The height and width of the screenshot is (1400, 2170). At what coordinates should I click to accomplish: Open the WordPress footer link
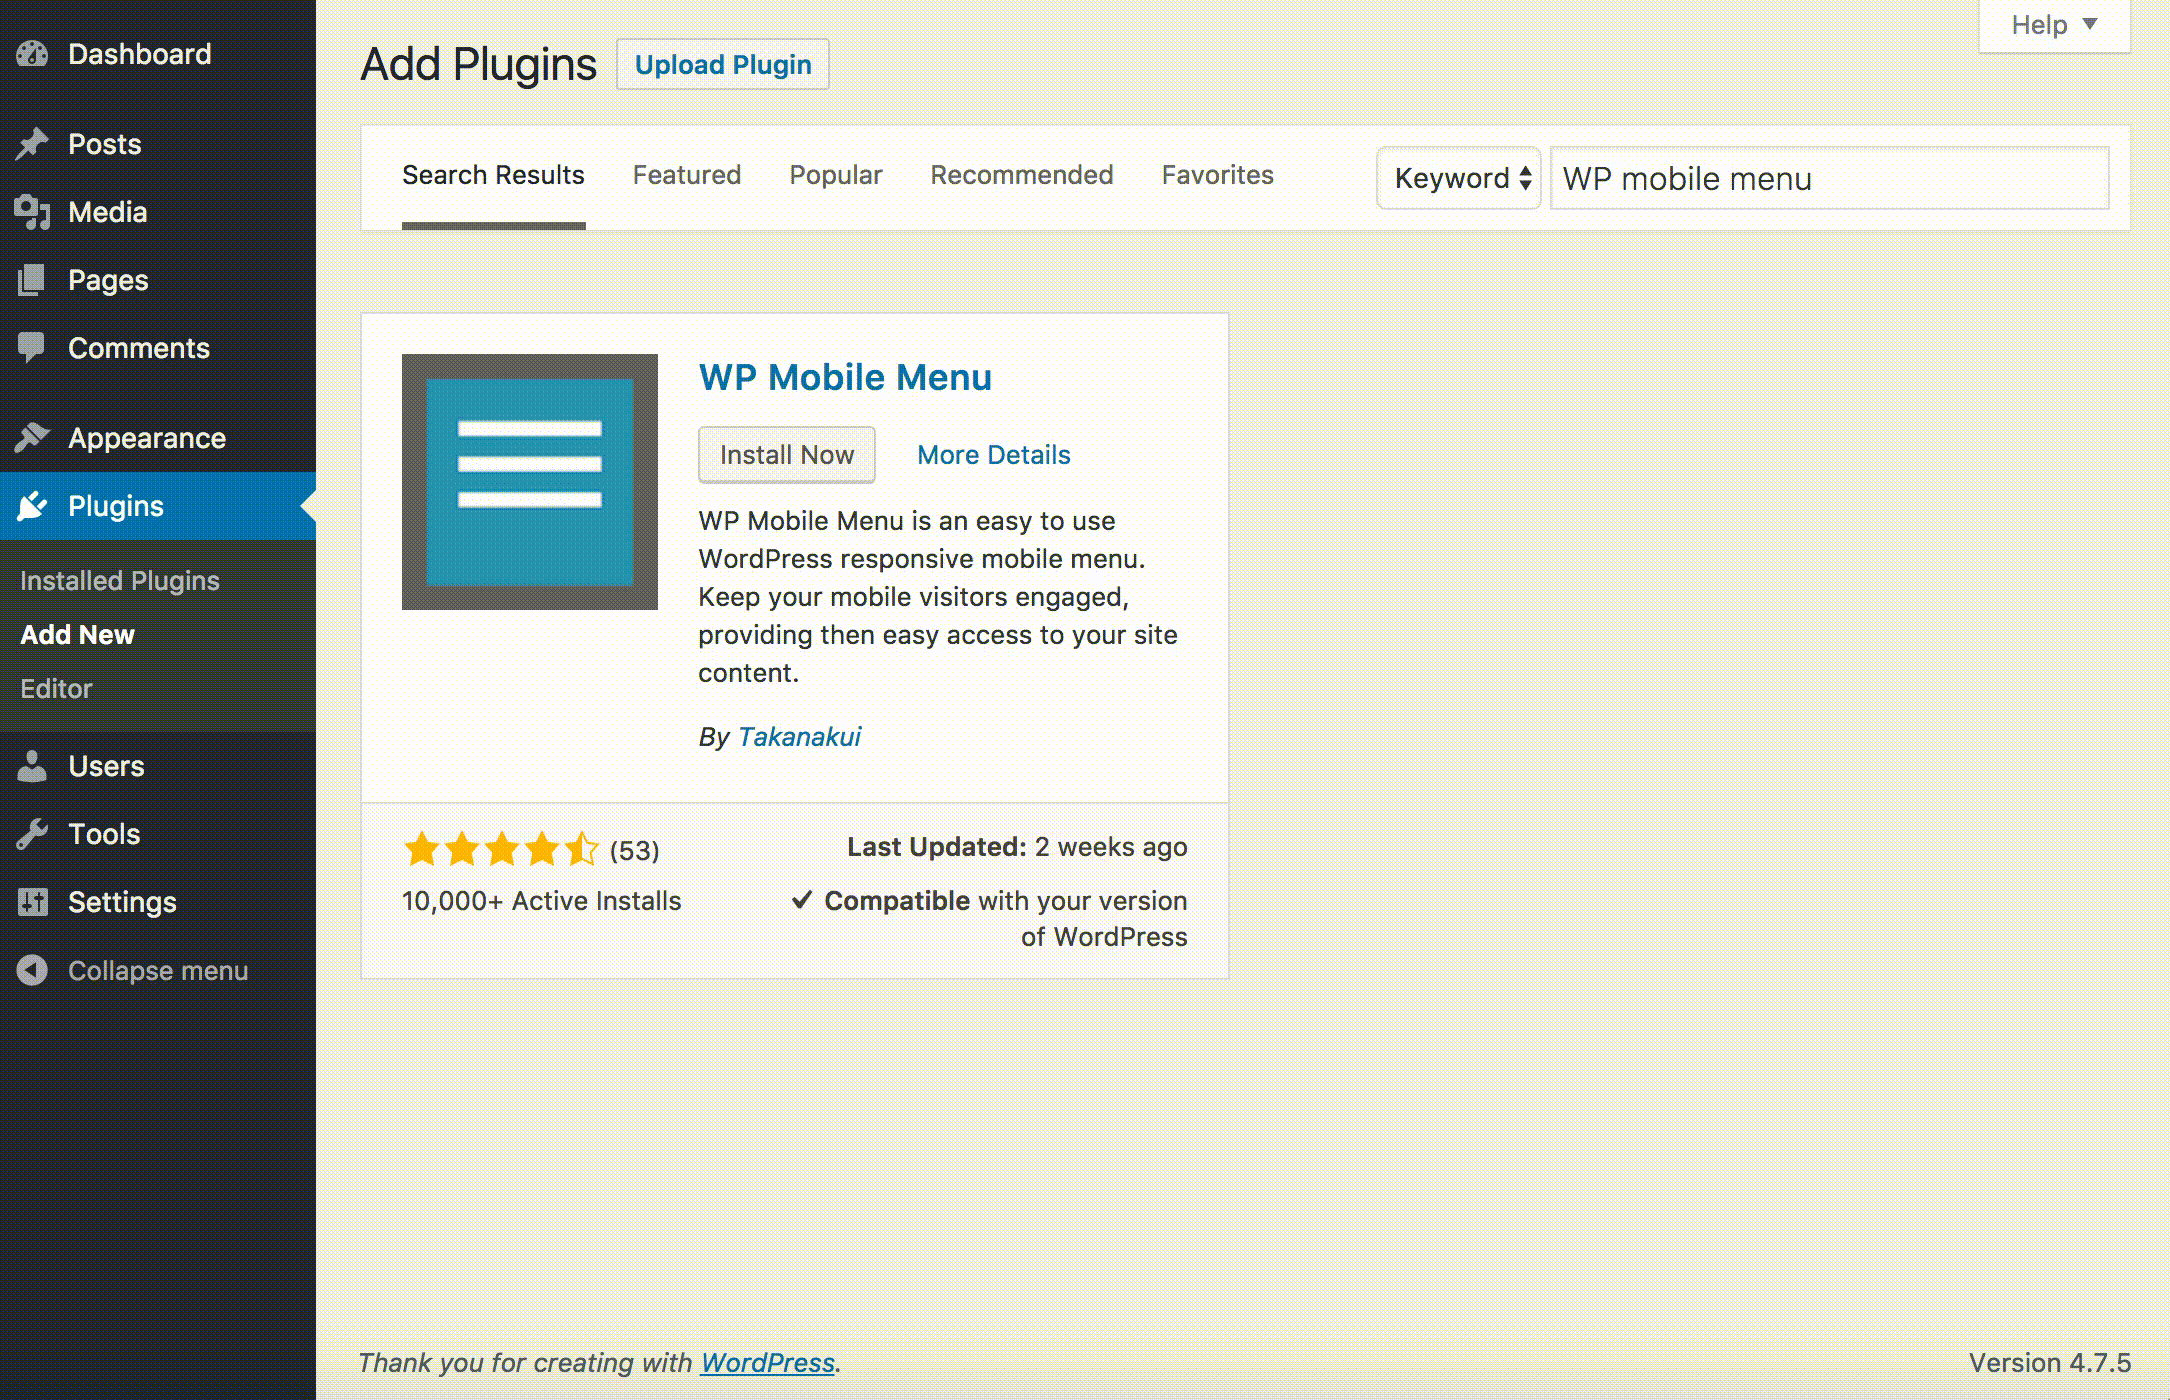pyautogui.click(x=767, y=1363)
